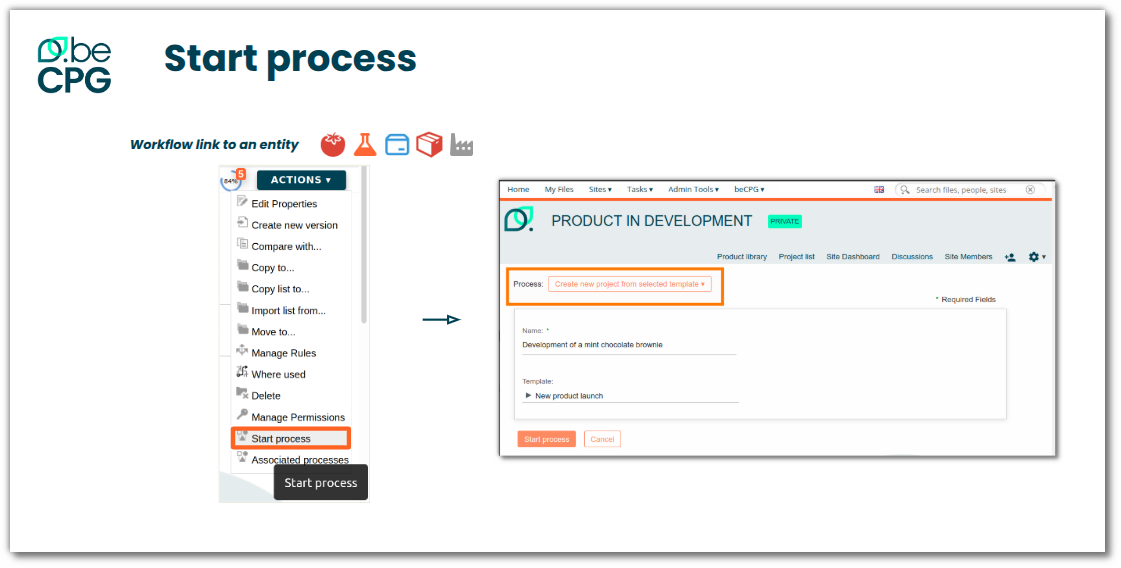Open My Files in top navigation

click(x=559, y=190)
